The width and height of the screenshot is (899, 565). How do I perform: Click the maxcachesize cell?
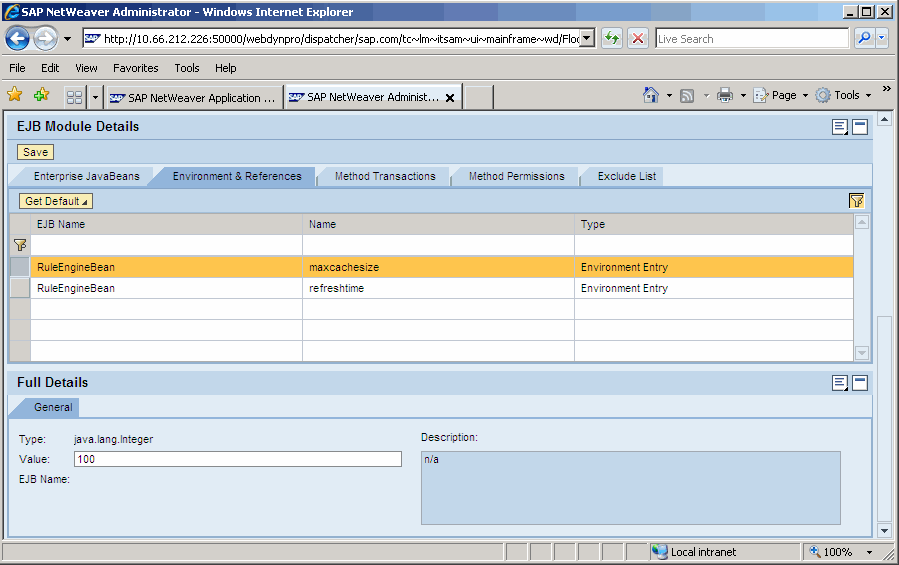(x=439, y=267)
